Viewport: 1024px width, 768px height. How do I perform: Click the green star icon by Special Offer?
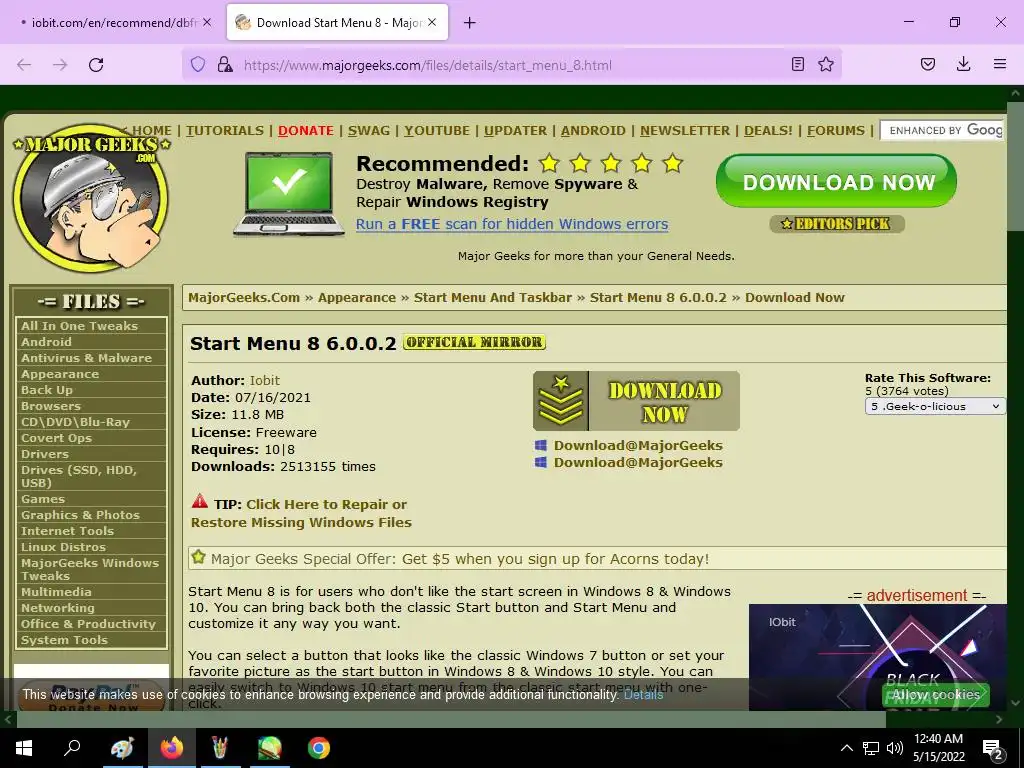199,557
